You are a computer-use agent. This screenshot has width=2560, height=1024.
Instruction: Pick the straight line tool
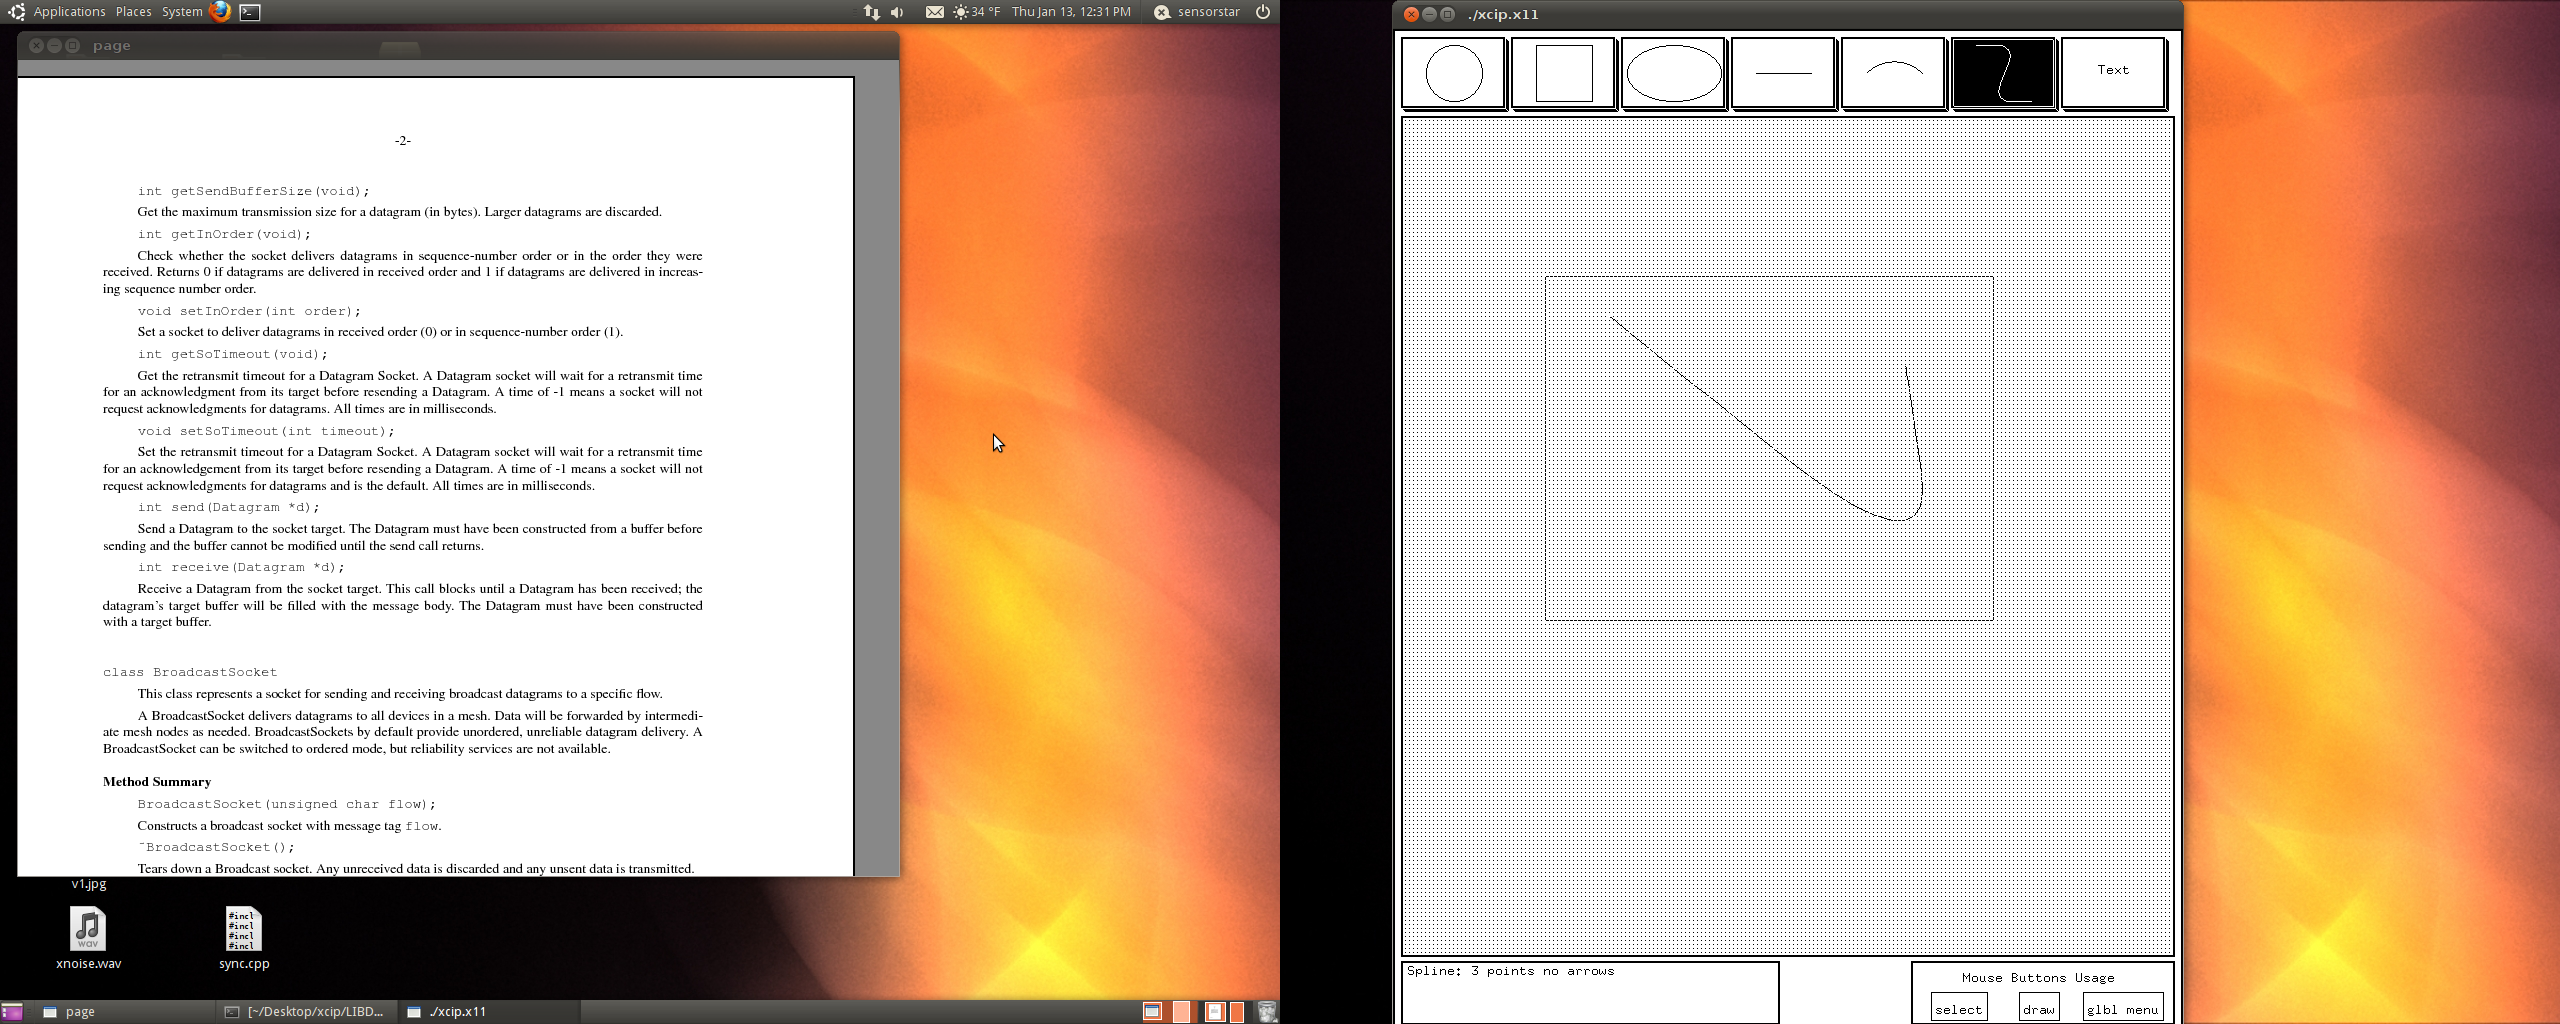[x=1783, y=73]
